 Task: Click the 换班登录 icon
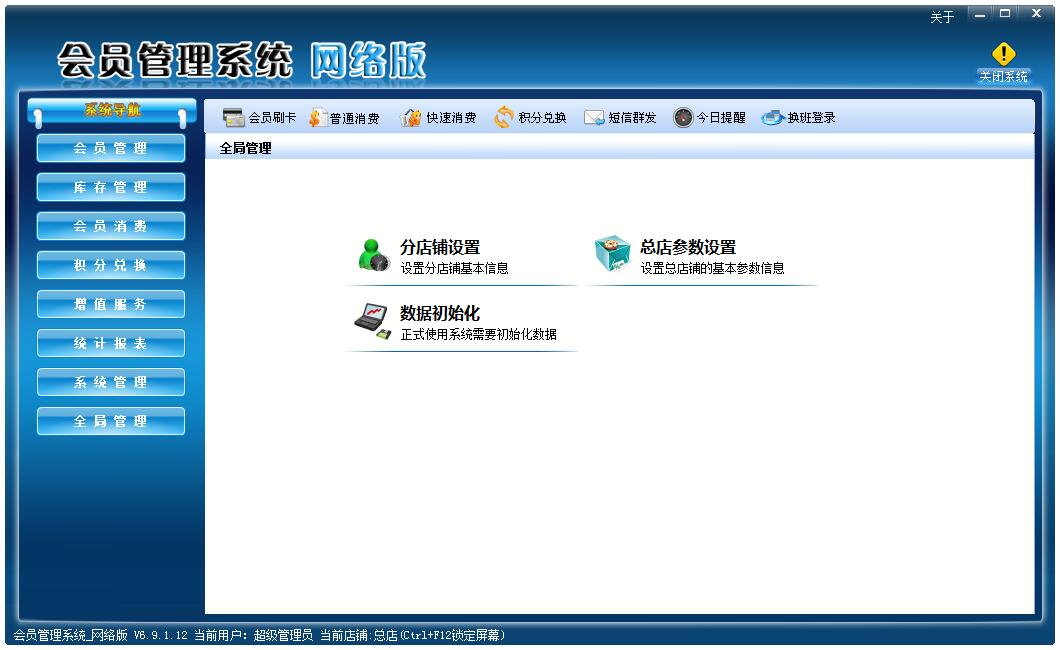(772, 118)
